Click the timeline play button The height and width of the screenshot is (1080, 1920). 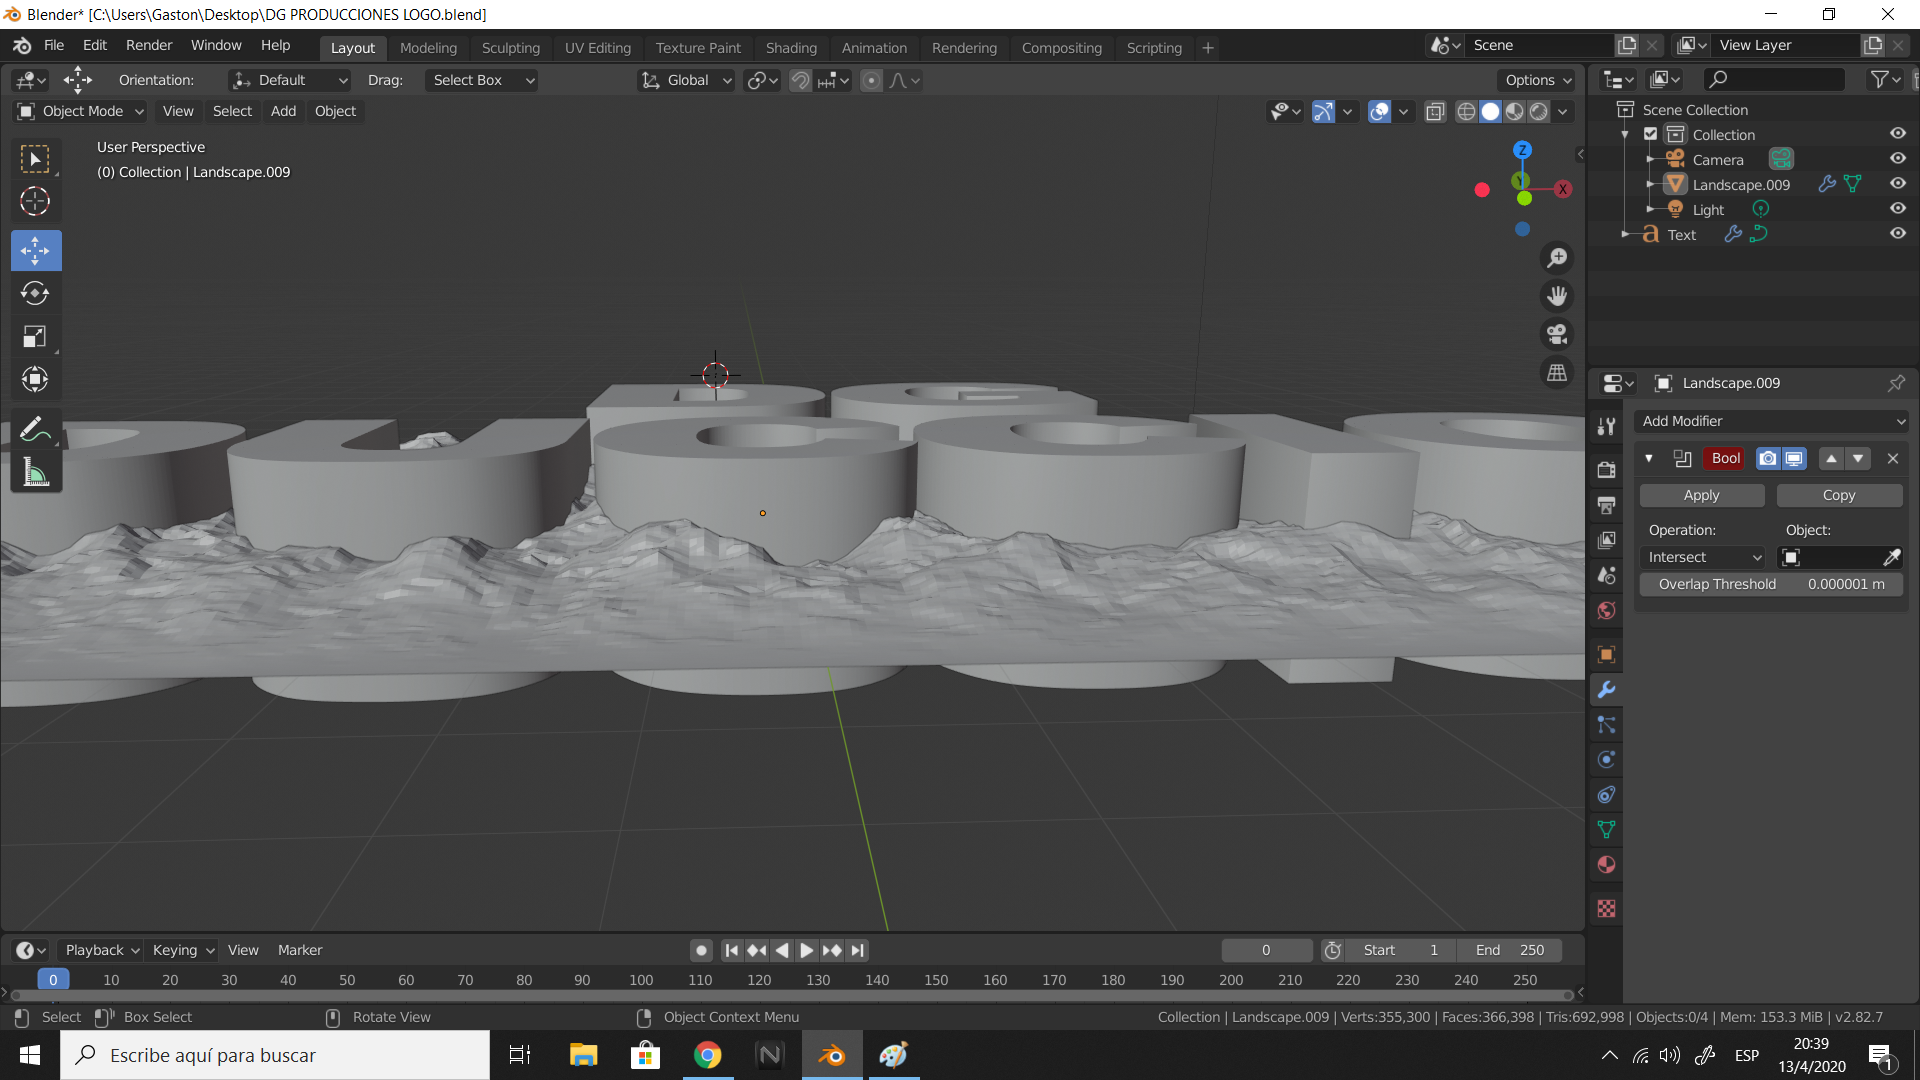(806, 950)
